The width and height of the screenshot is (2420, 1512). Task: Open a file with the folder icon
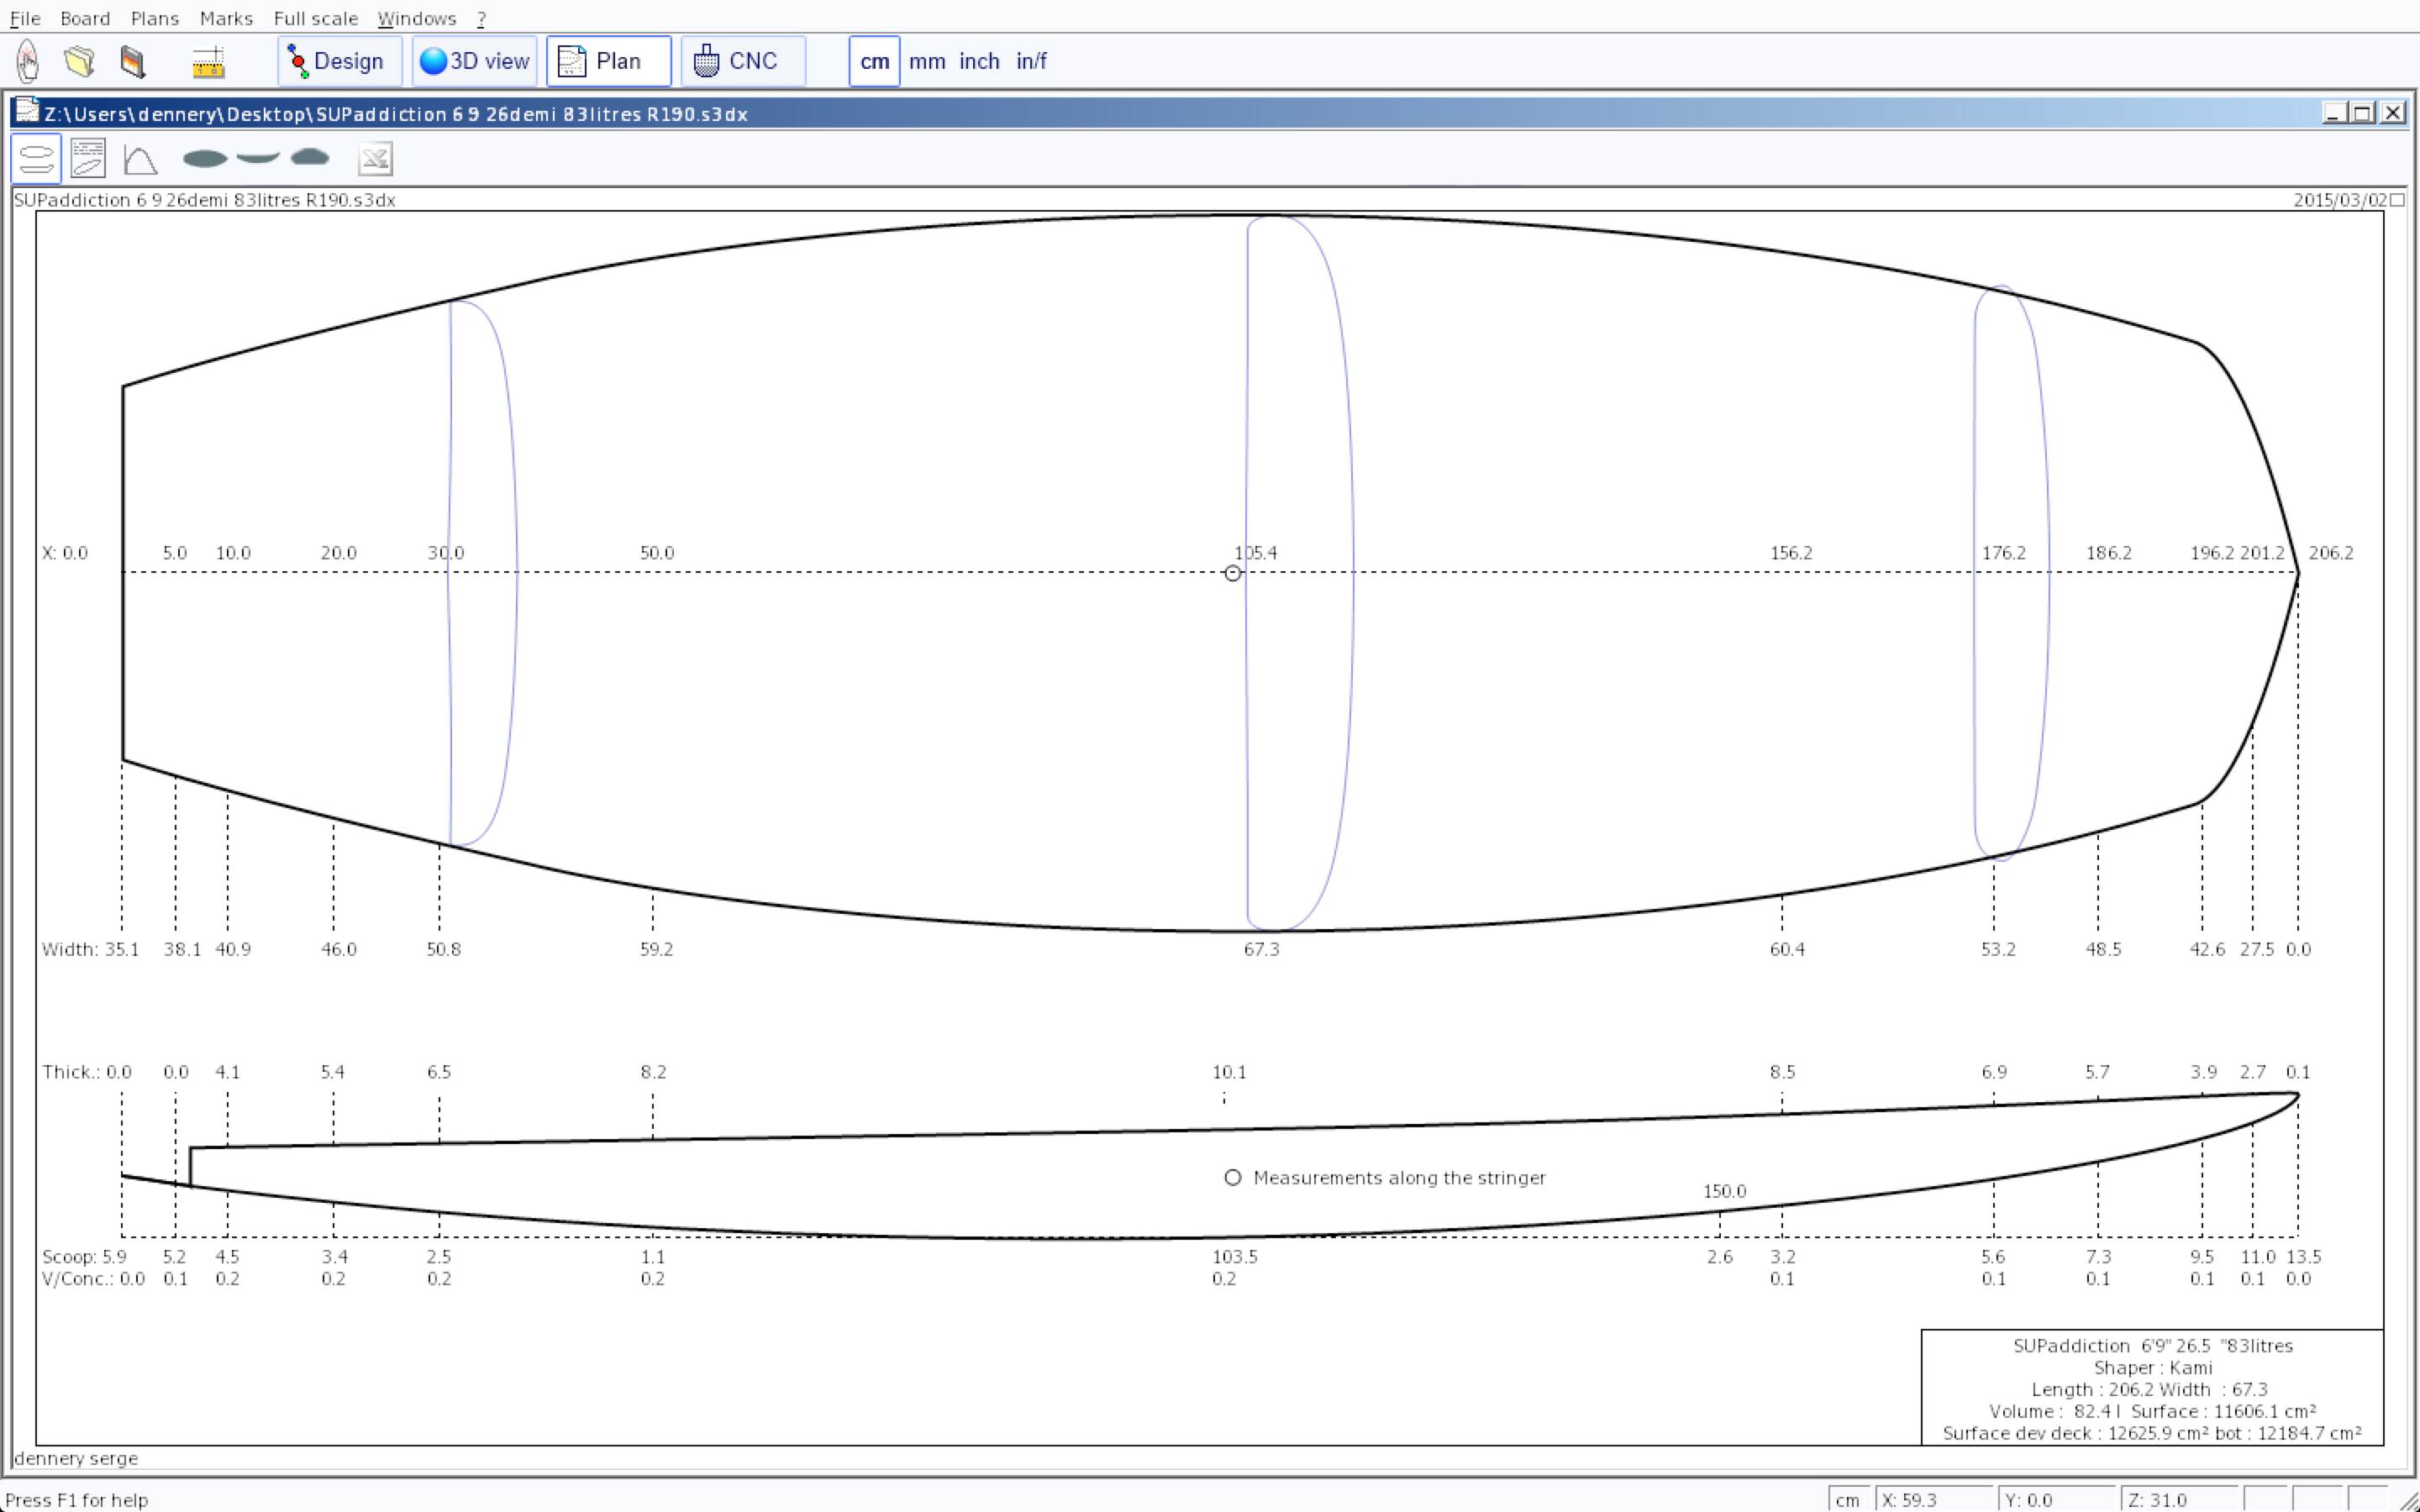[79, 61]
